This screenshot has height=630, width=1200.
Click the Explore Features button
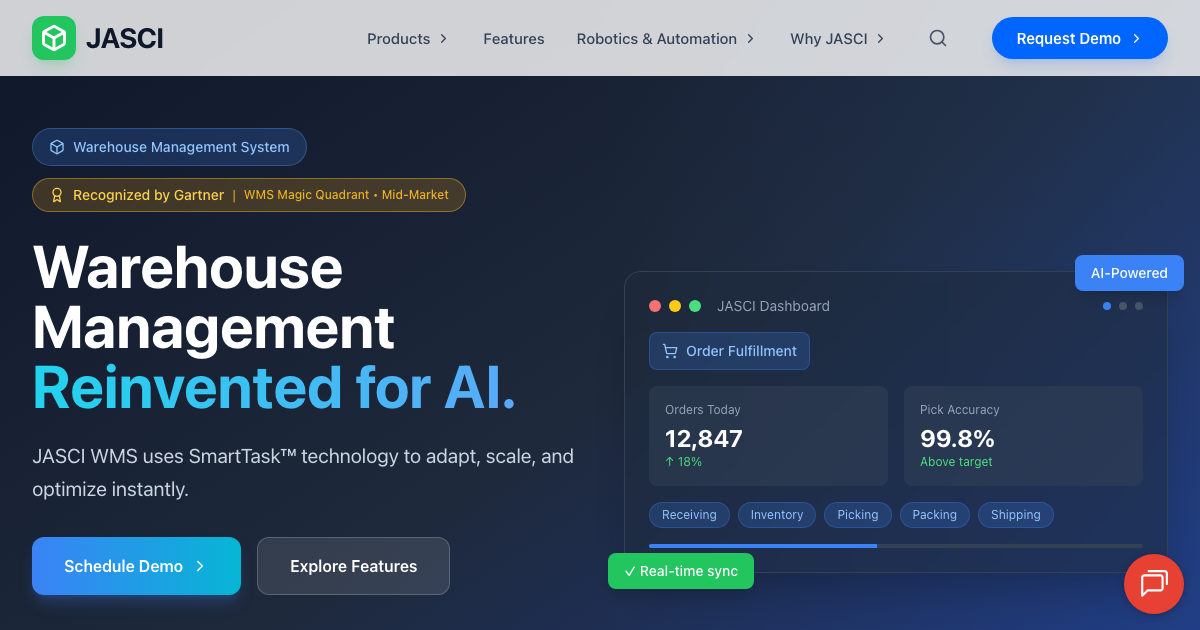[x=353, y=566]
